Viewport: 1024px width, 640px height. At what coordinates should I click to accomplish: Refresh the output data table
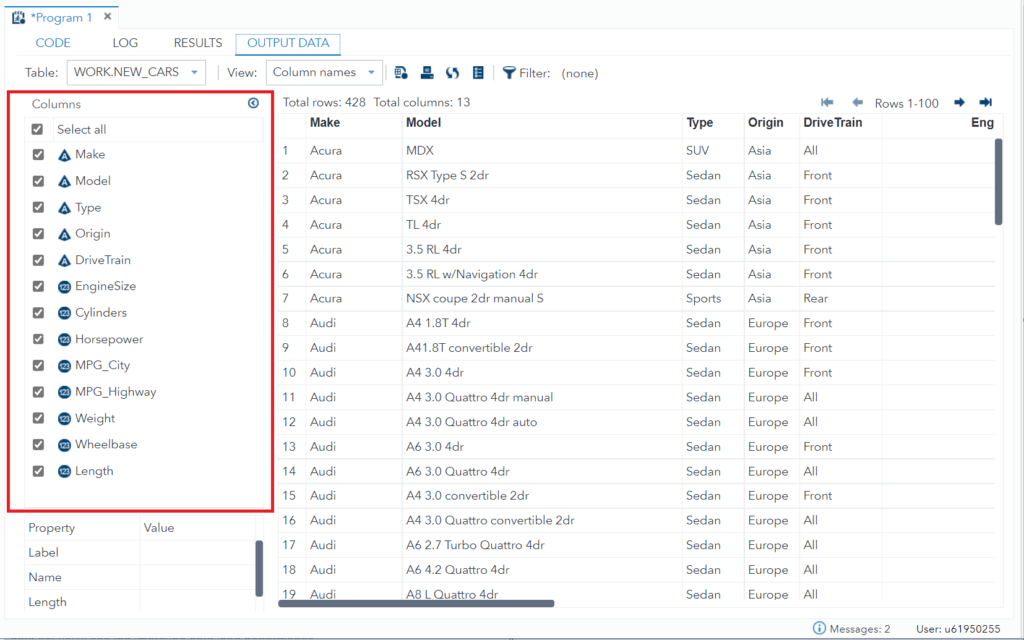453,72
